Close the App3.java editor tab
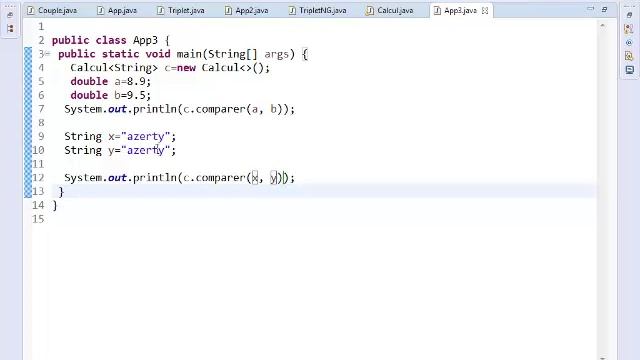640x360 pixels. [485, 11]
